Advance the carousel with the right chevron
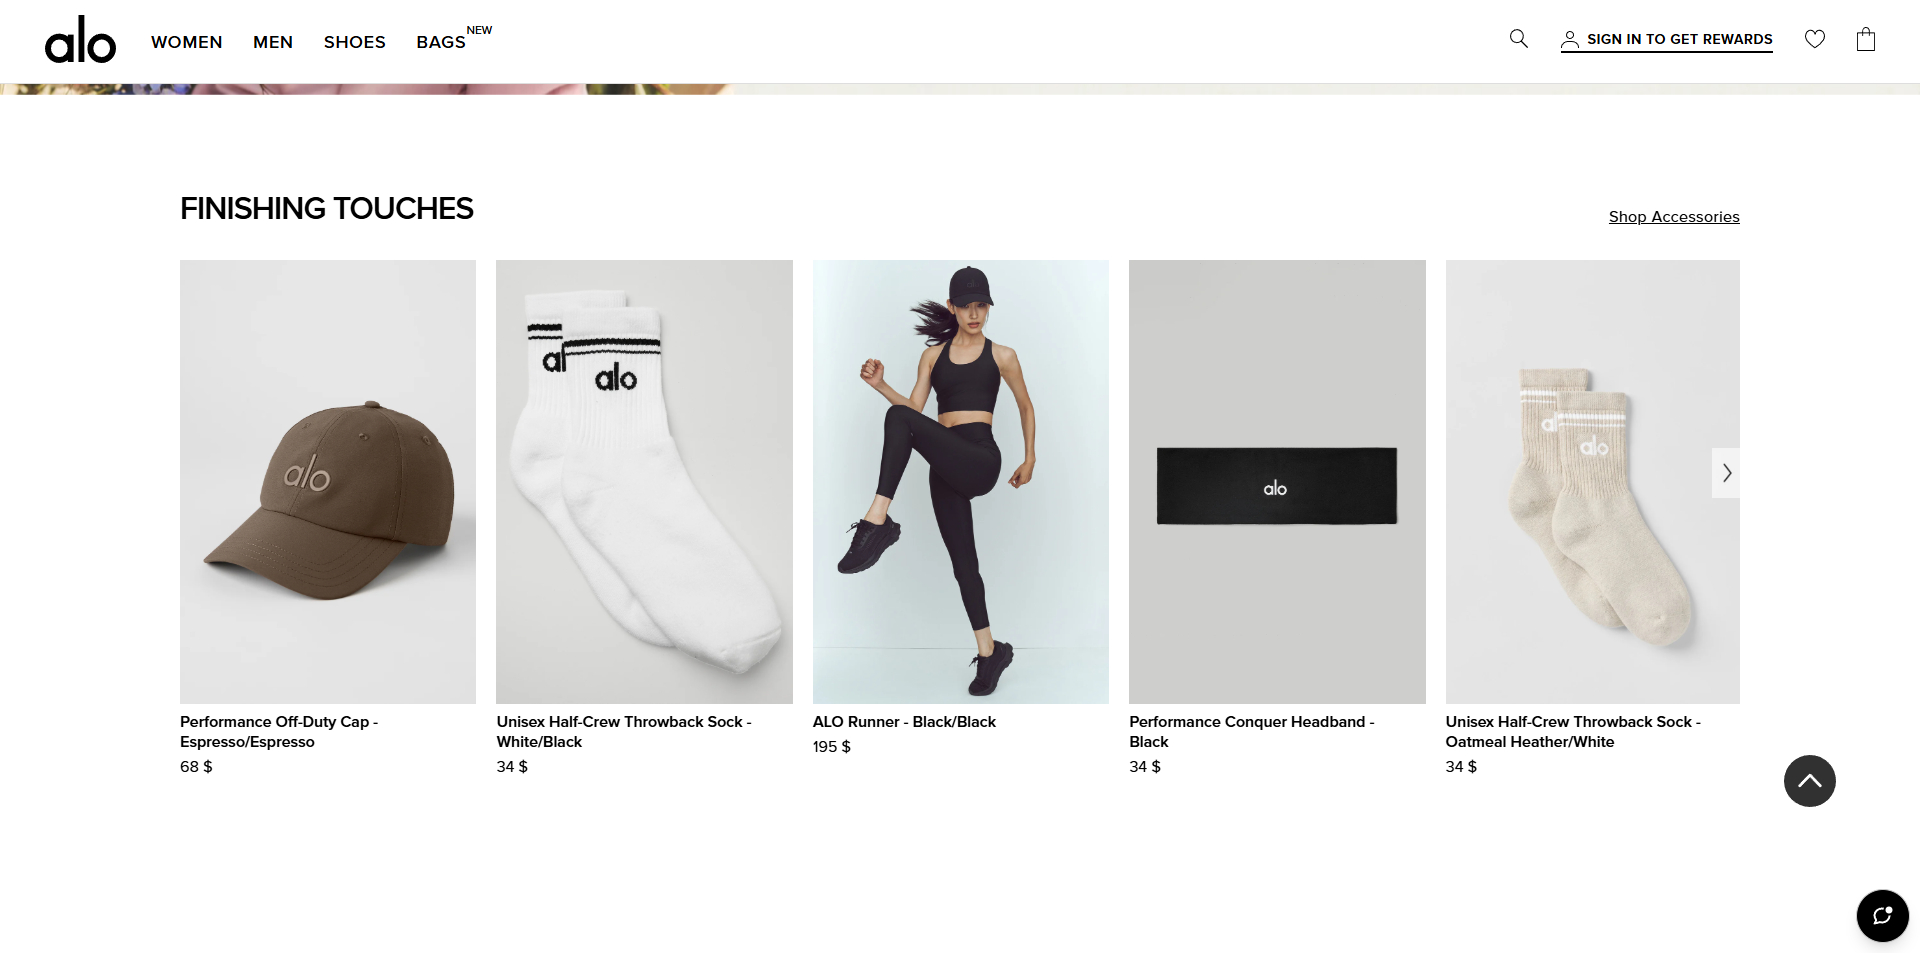1920x953 pixels. click(x=1726, y=473)
